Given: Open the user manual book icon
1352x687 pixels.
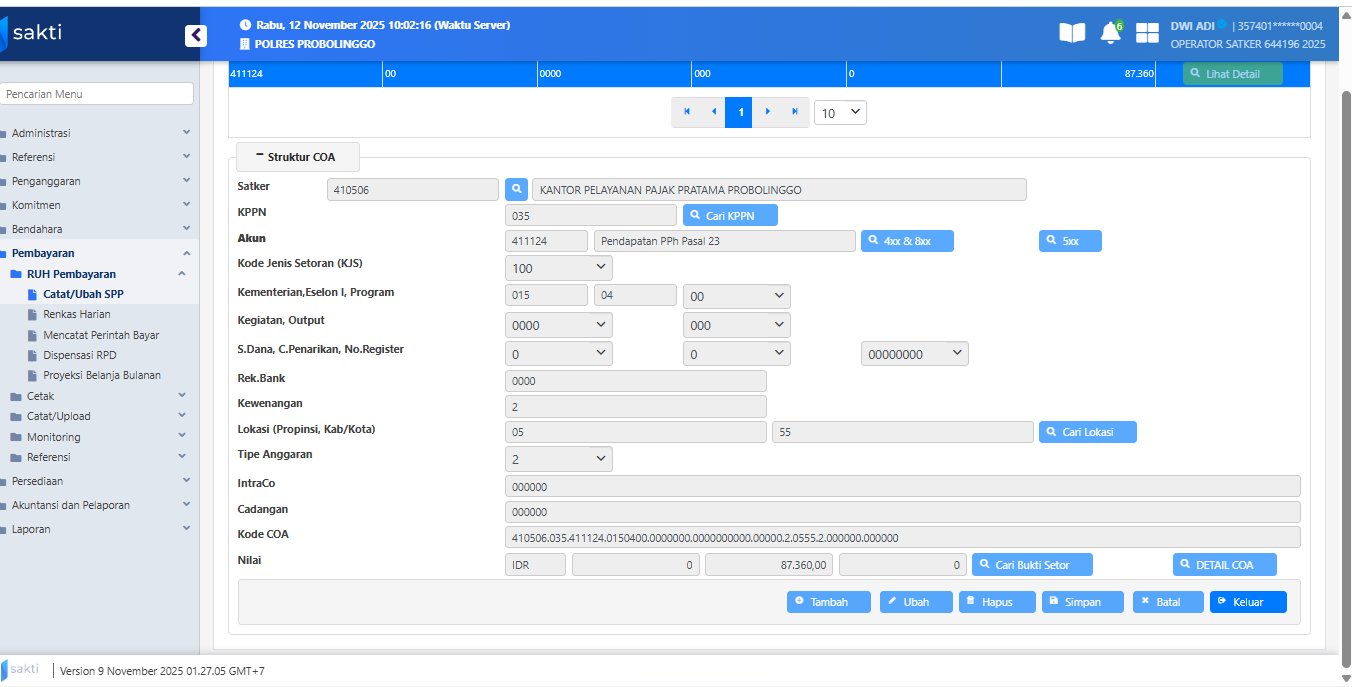Looking at the screenshot, I should [x=1072, y=33].
